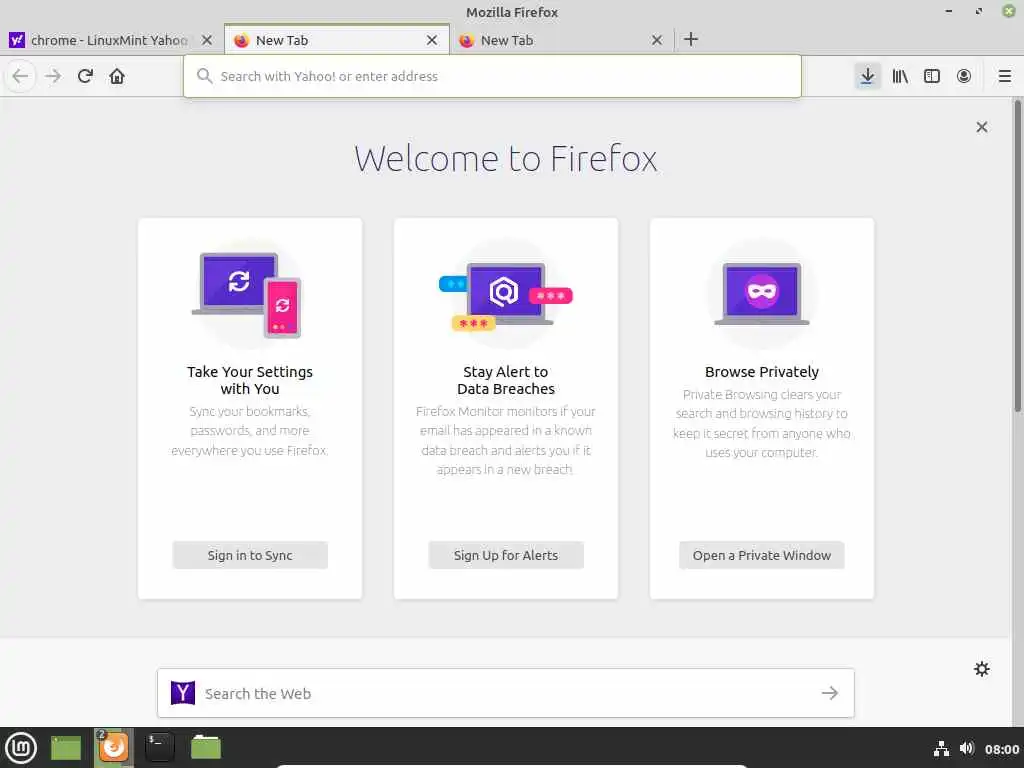This screenshot has height=768, width=1024.
Task: Click the private browsing mask illustration
Action: 761,294
